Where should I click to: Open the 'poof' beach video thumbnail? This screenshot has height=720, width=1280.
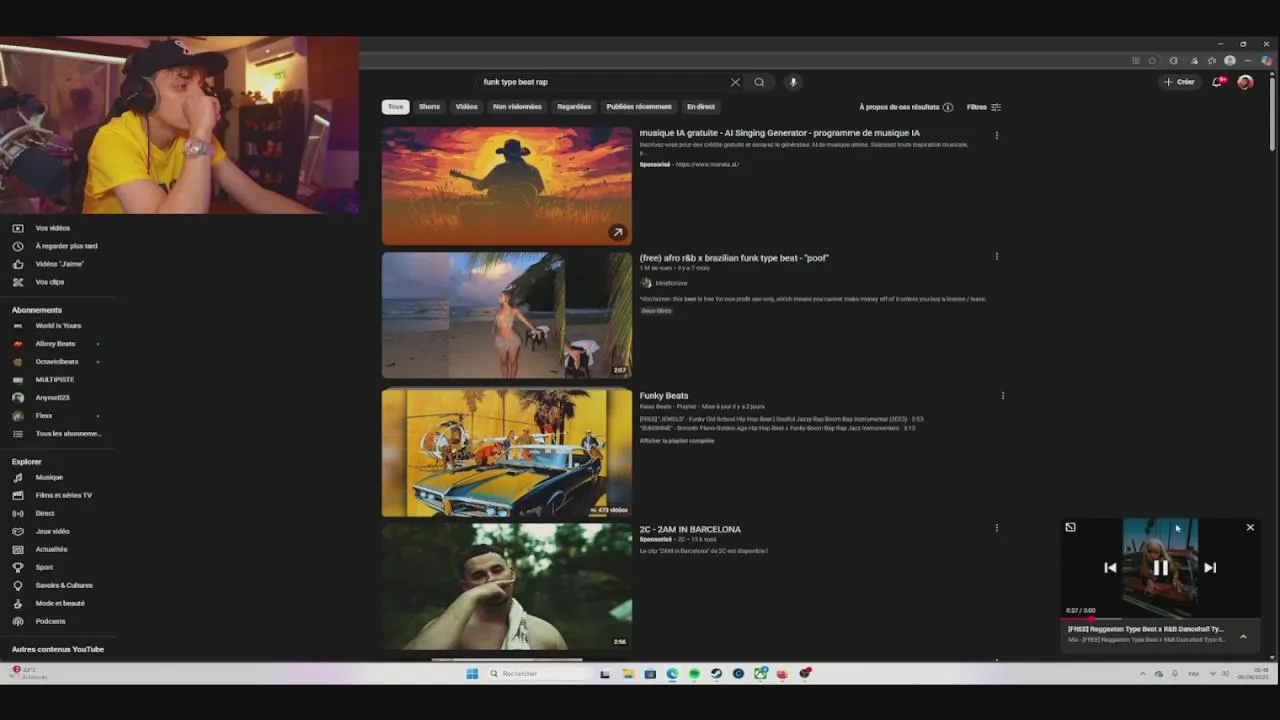point(507,315)
